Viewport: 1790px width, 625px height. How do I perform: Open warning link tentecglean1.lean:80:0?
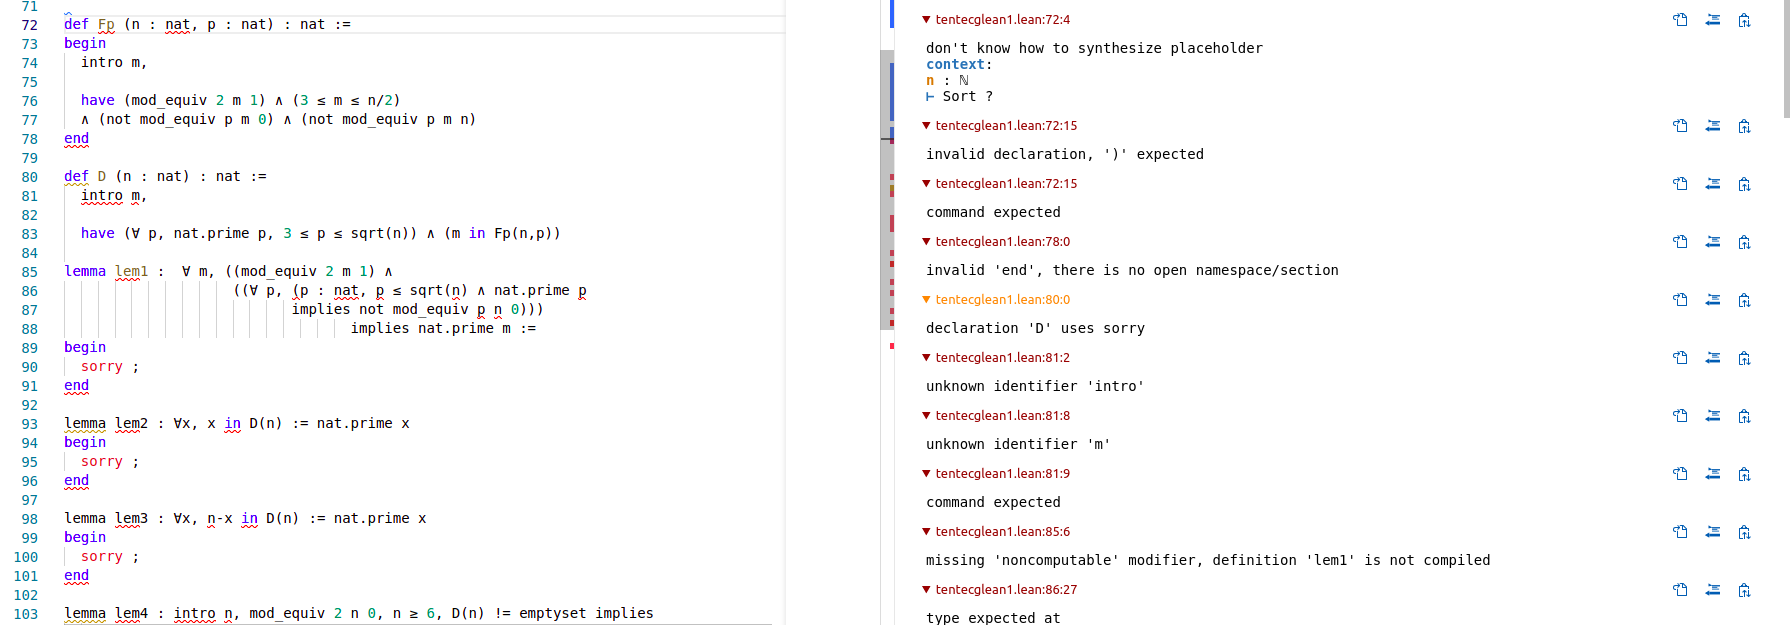coord(1002,300)
